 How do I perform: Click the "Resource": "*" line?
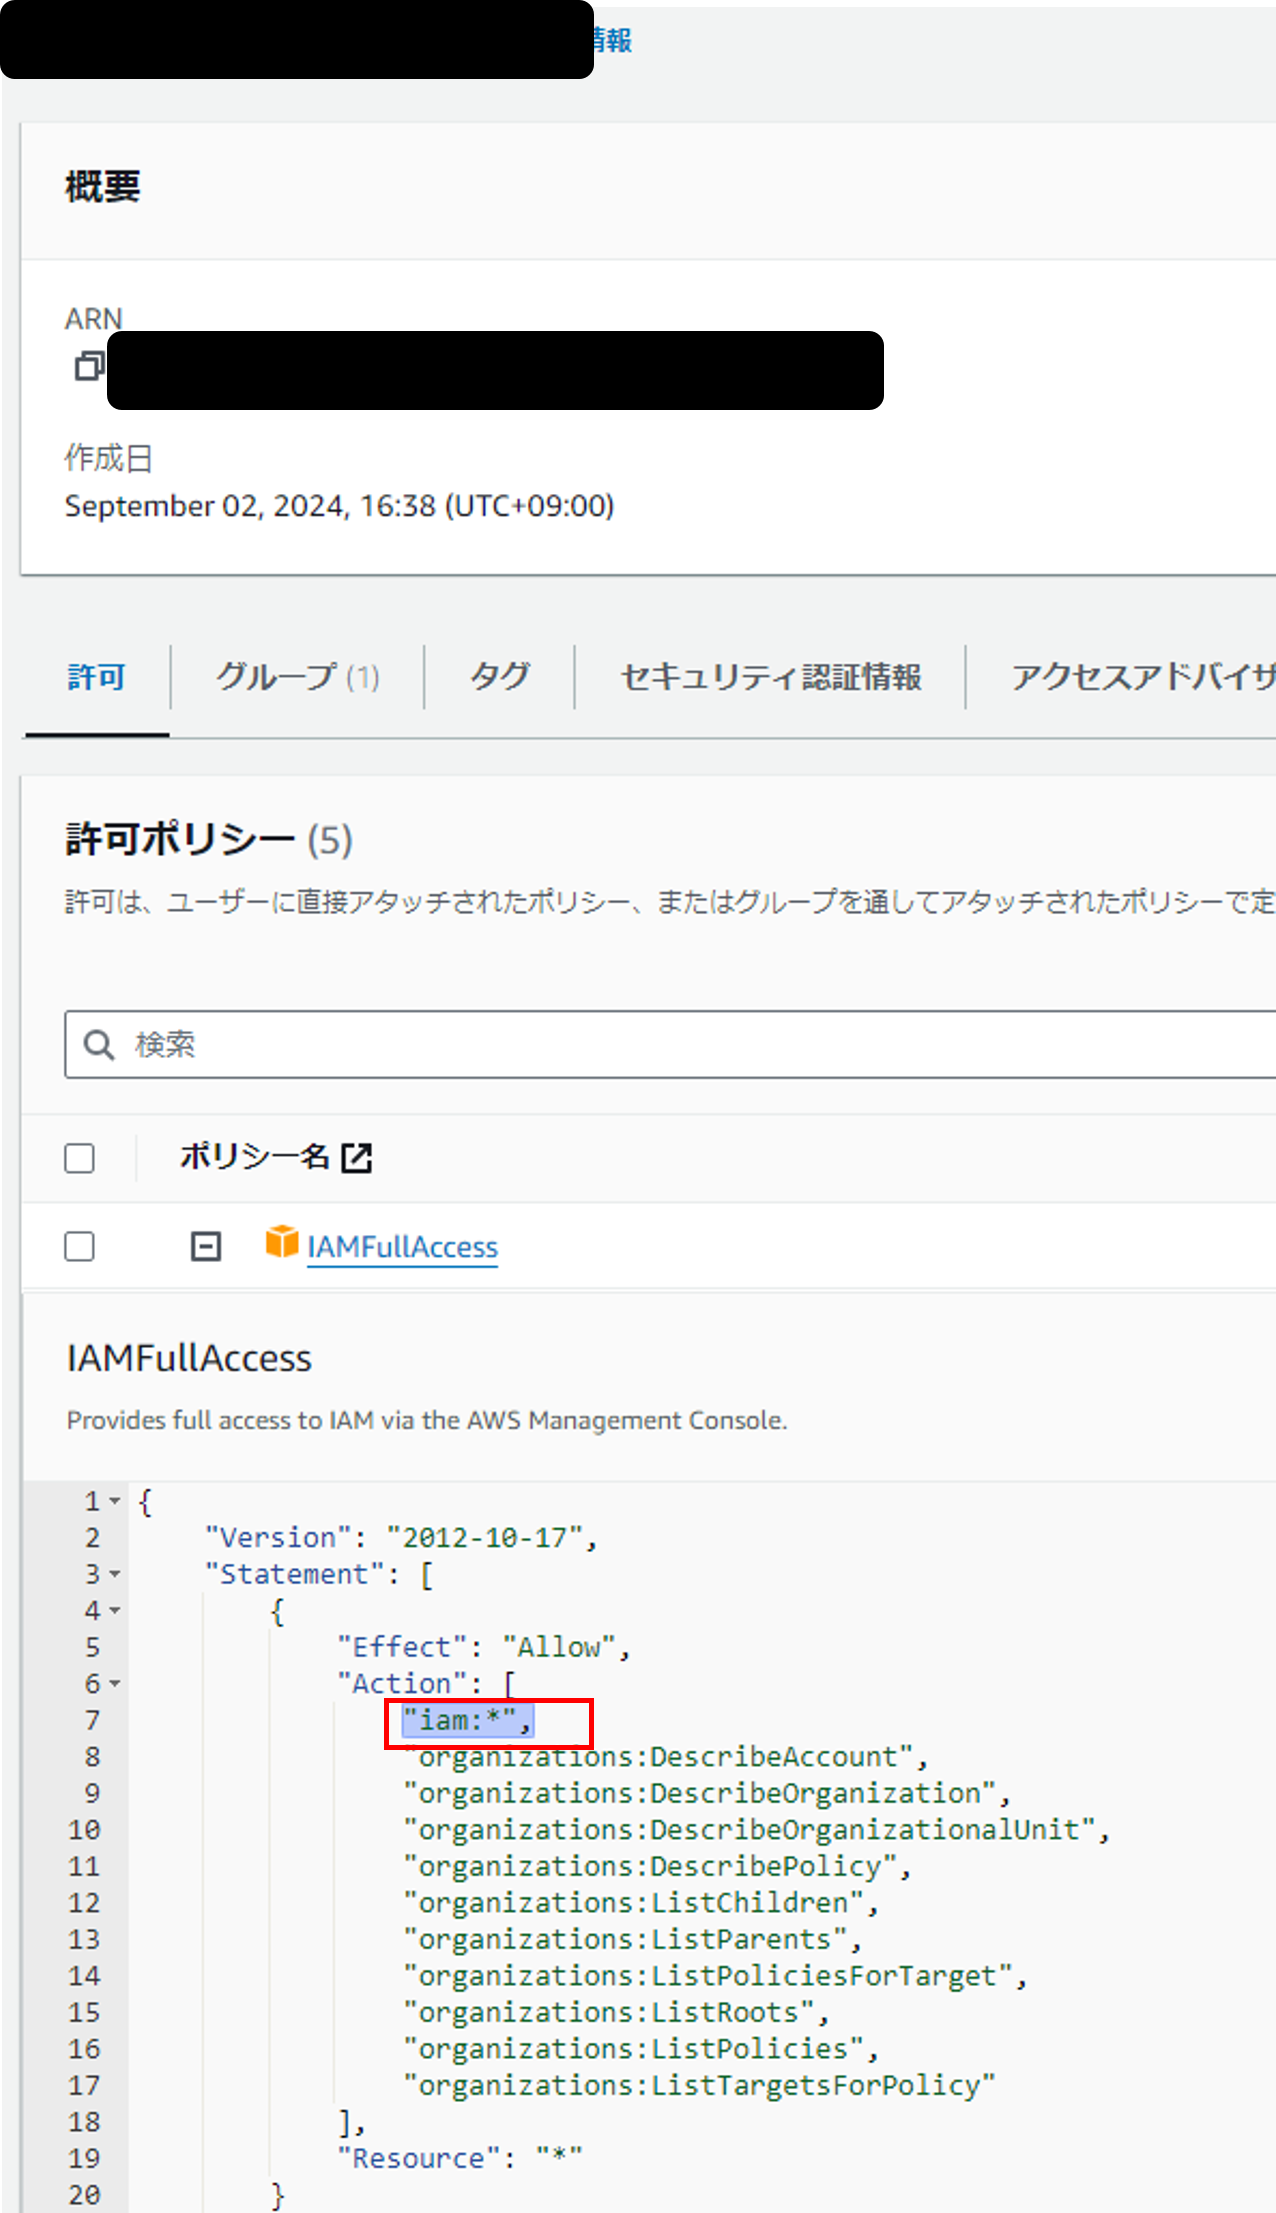[460, 2158]
